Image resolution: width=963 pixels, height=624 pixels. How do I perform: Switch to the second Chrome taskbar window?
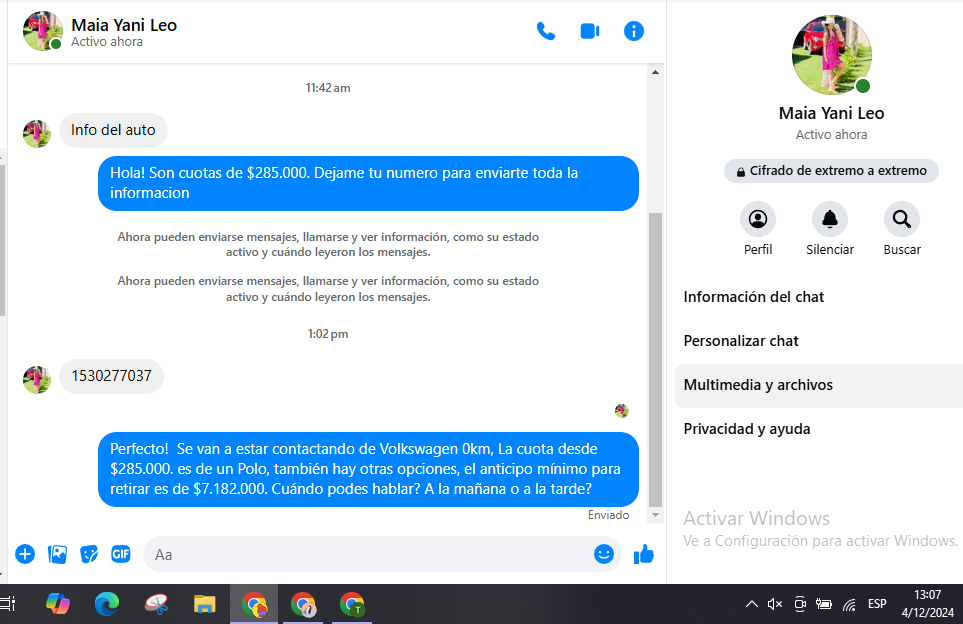click(x=303, y=604)
